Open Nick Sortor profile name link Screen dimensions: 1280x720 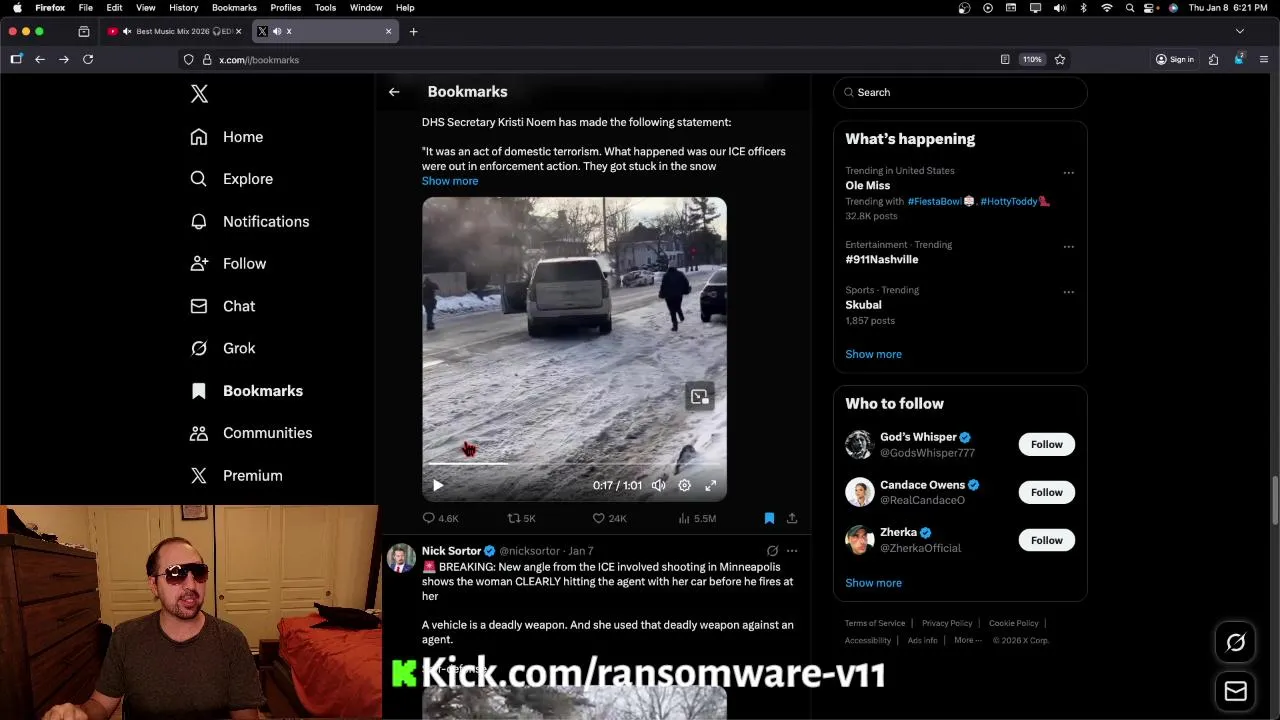(x=451, y=551)
